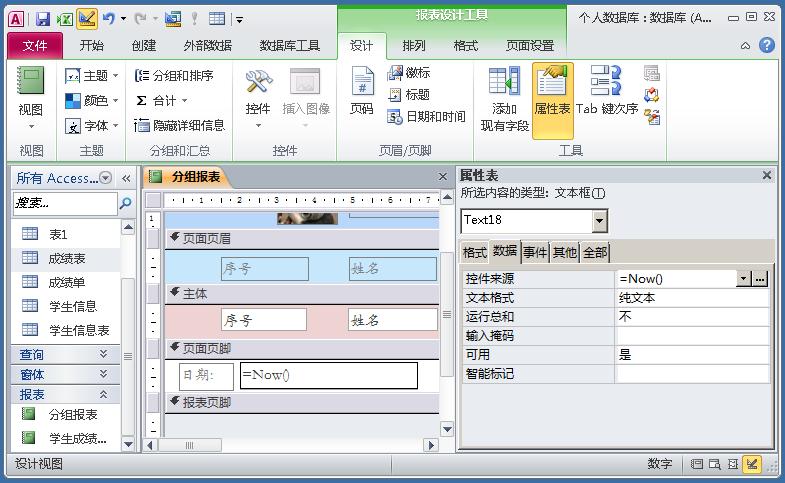Image resolution: width=785 pixels, height=483 pixels.
Task: Expand the 查询 Queries group
Action: tap(65, 354)
